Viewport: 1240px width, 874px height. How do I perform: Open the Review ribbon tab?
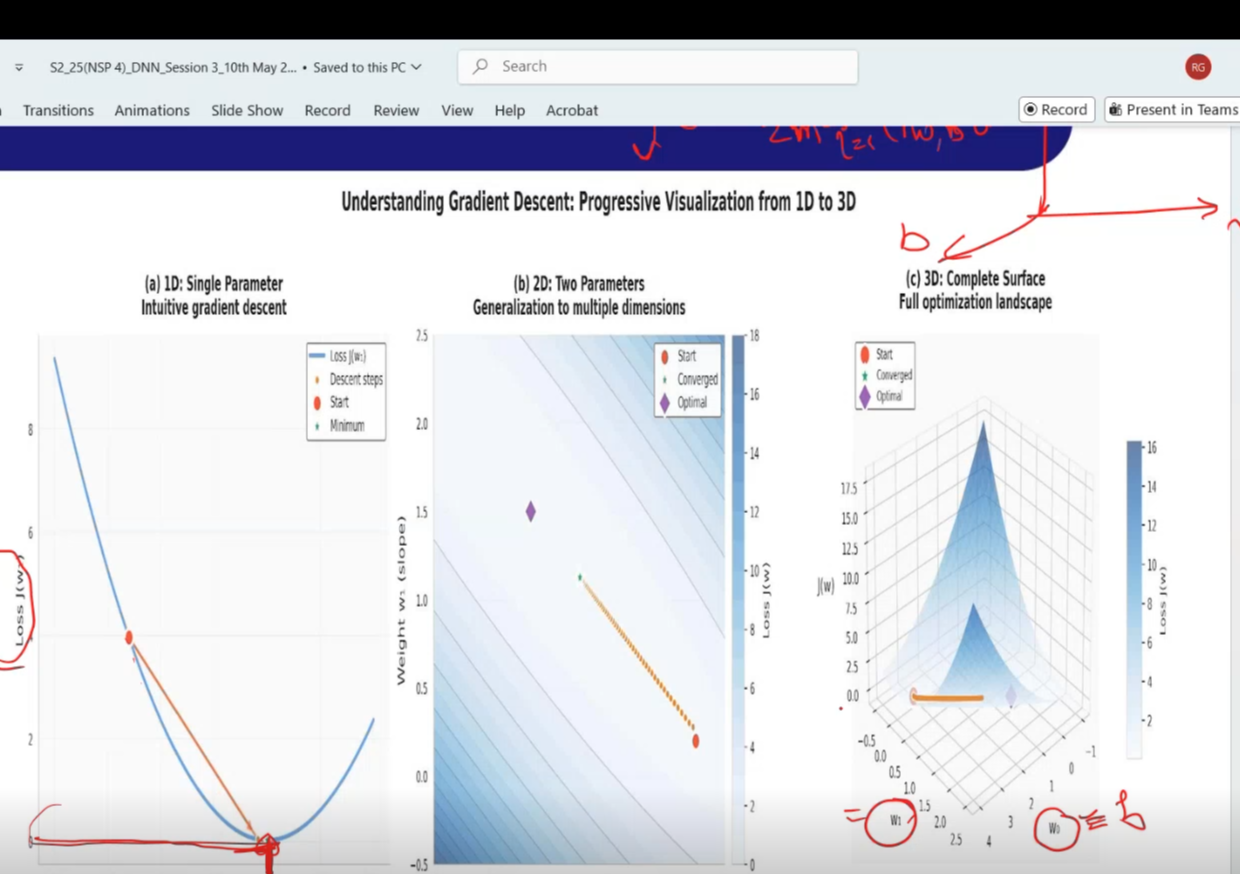coord(396,110)
